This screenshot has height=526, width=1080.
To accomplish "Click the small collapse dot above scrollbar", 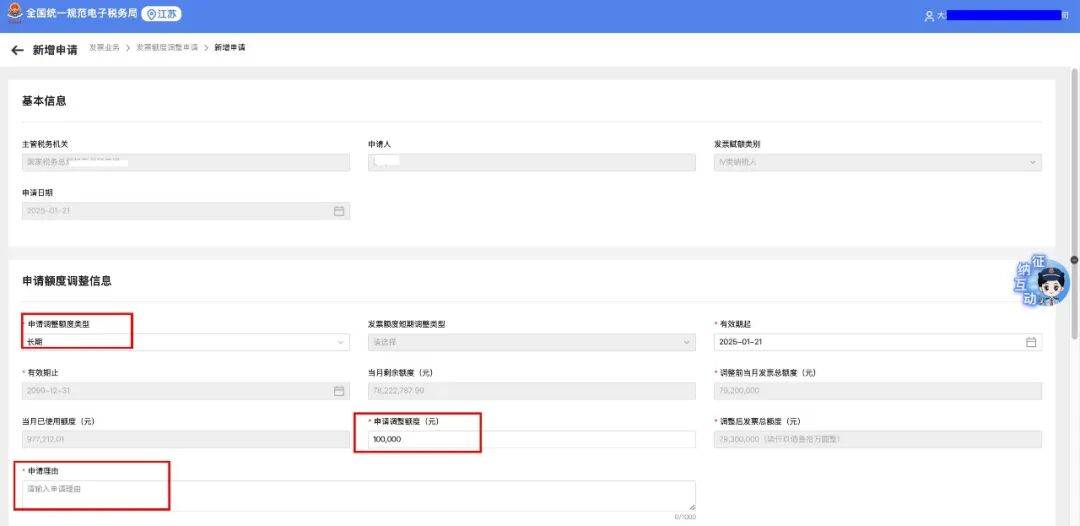I will 1074,260.
